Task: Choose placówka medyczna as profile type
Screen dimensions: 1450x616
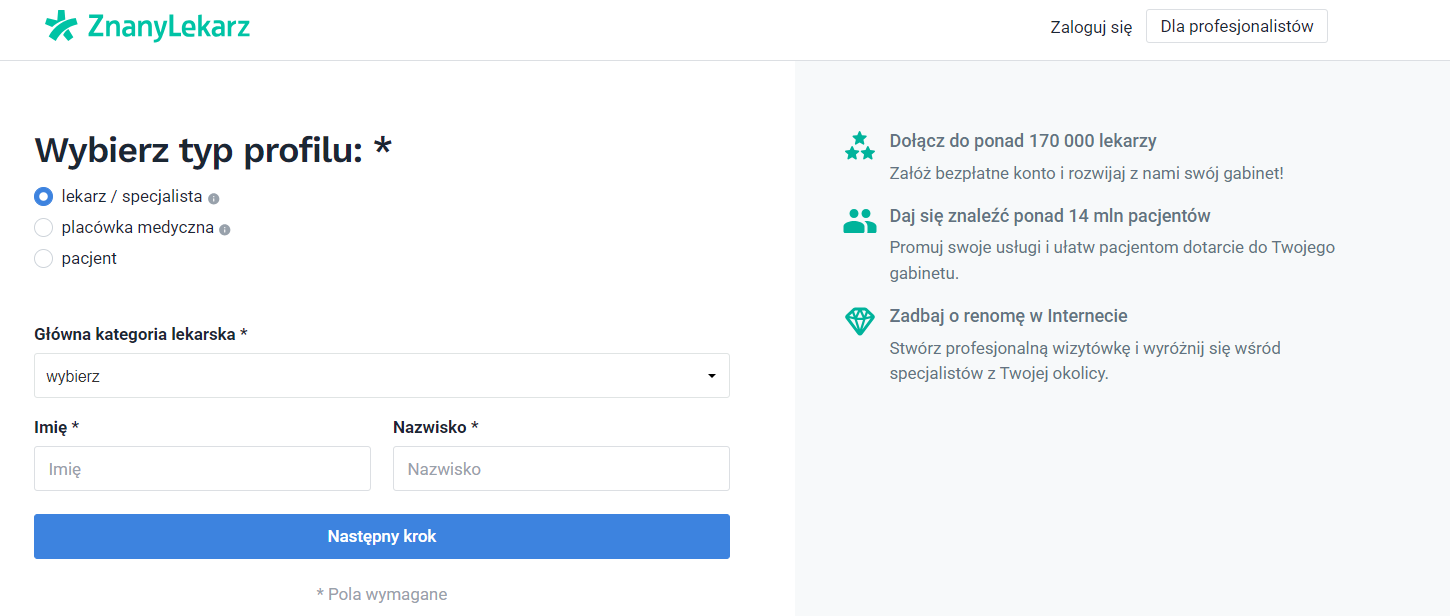Action: coord(43,228)
